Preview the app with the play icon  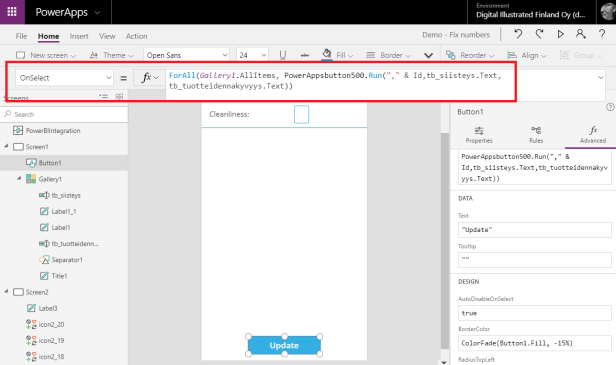click(561, 34)
